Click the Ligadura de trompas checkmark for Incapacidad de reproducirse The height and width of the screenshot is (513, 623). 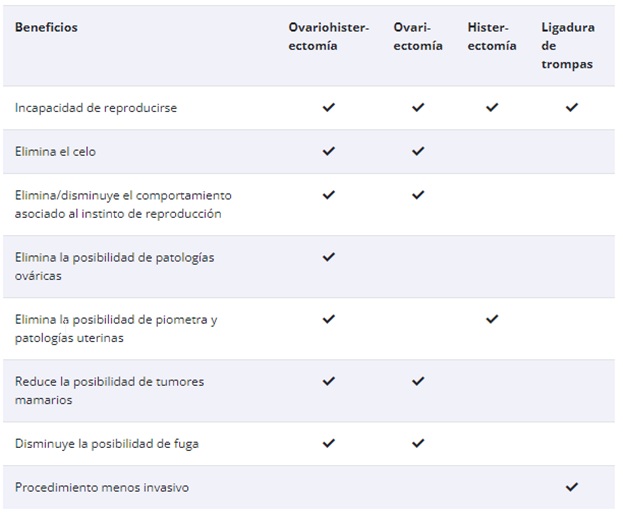tap(572, 107)
